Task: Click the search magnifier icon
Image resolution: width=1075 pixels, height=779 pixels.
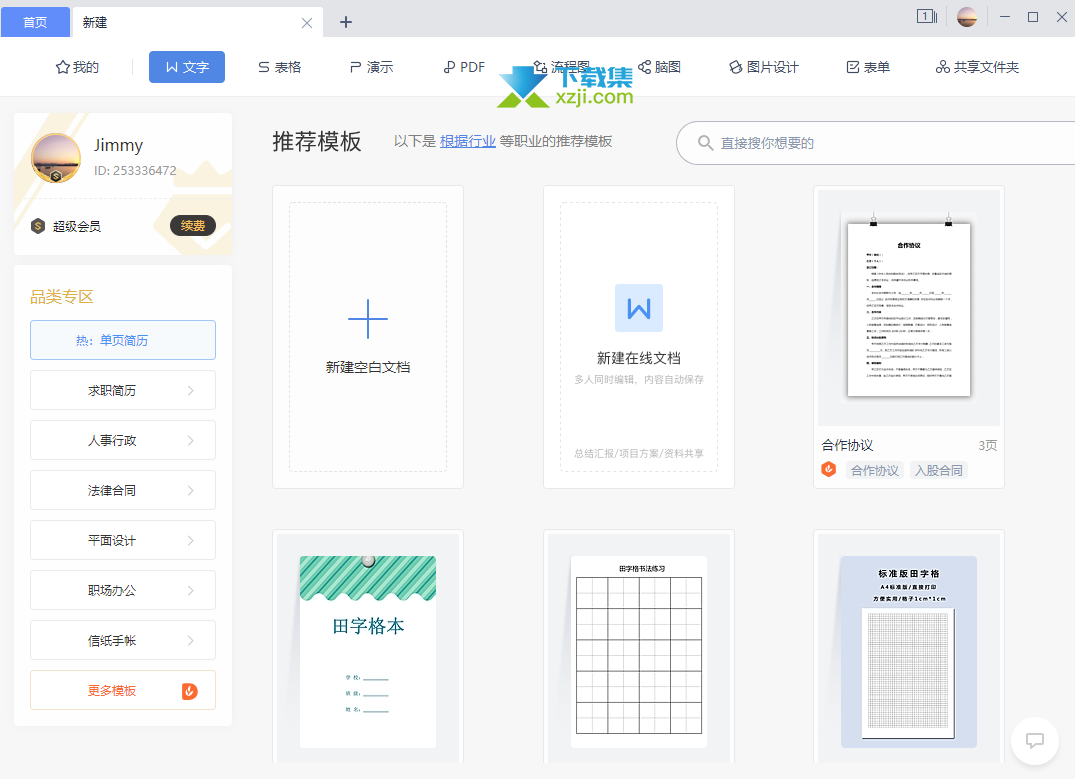Action: coord(705,143)
